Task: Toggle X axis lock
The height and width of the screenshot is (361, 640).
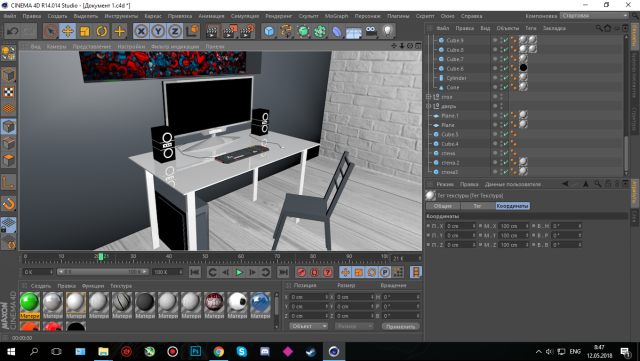Action: coord(141,31)
